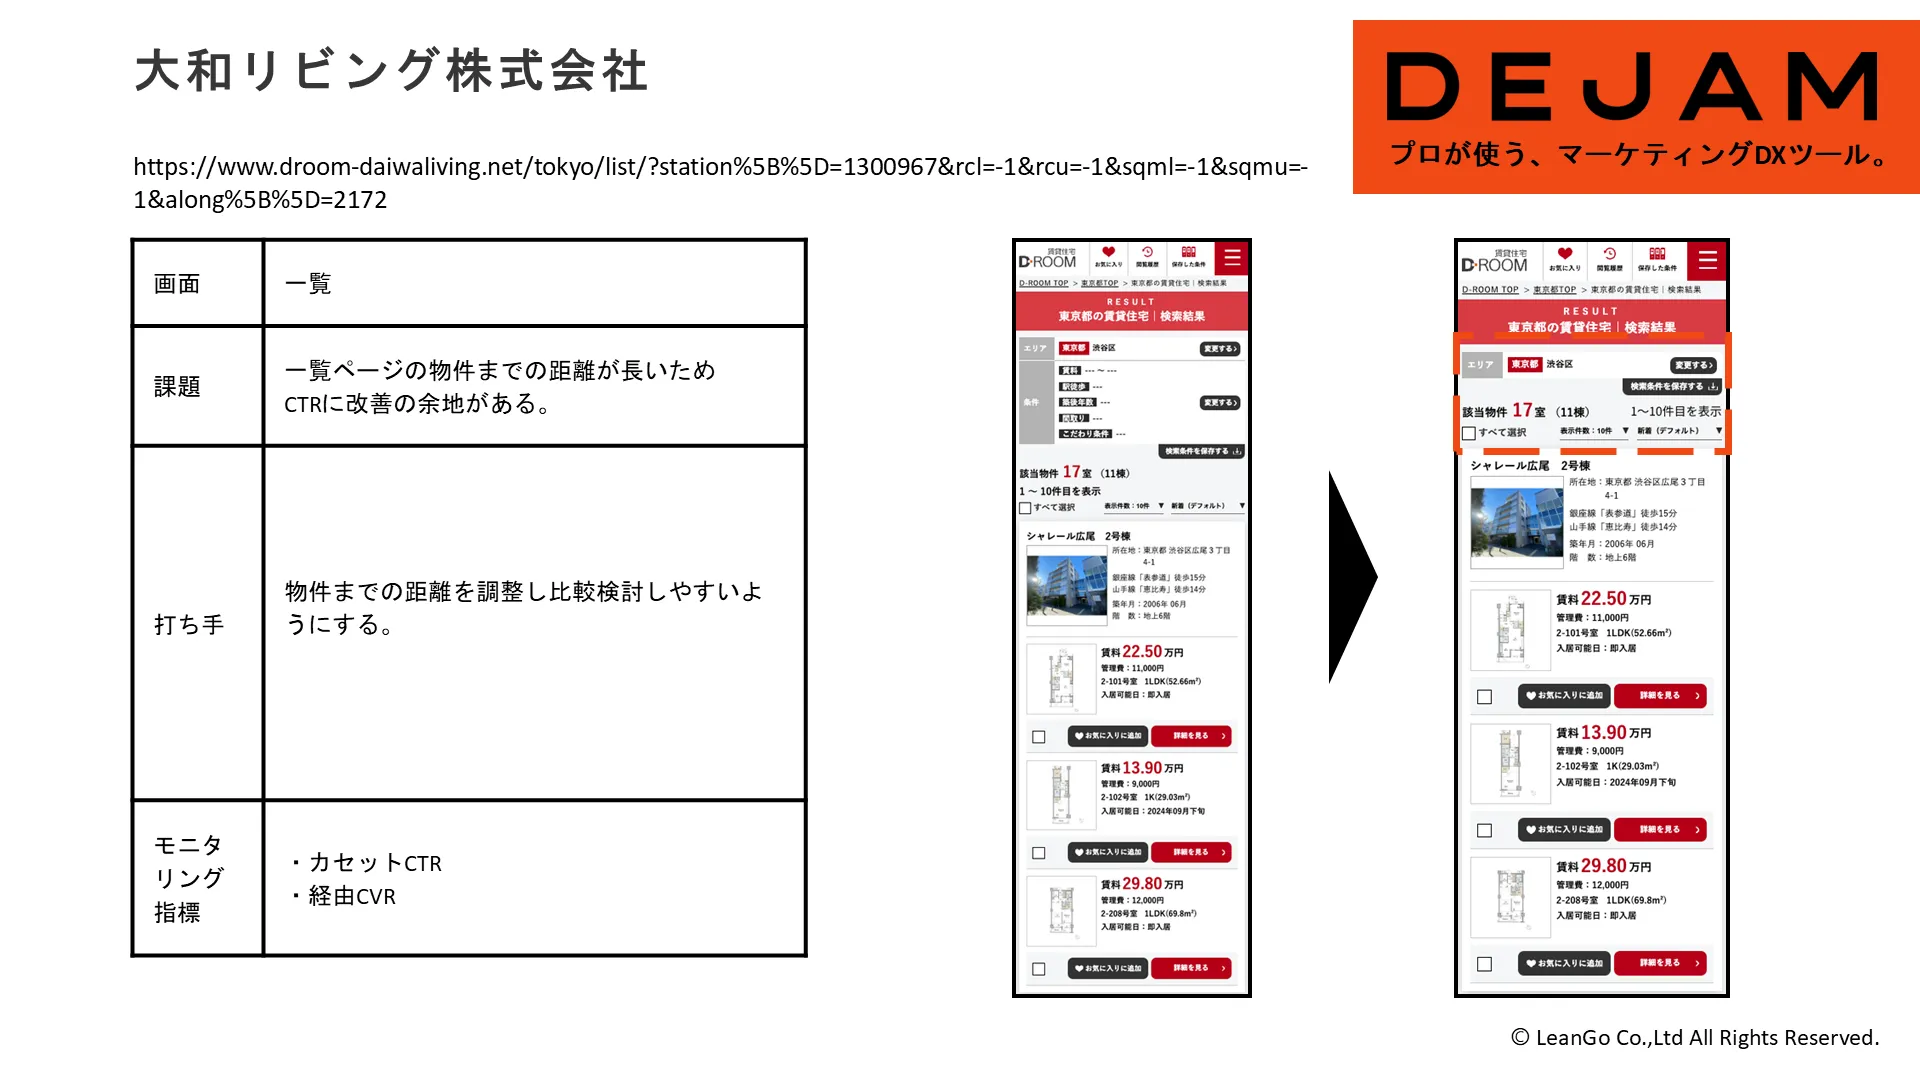Click the orange DEJAM logo banner
This screenshot has width=1920, height=1080.
pyautogui.click(x=1636, y=107)
